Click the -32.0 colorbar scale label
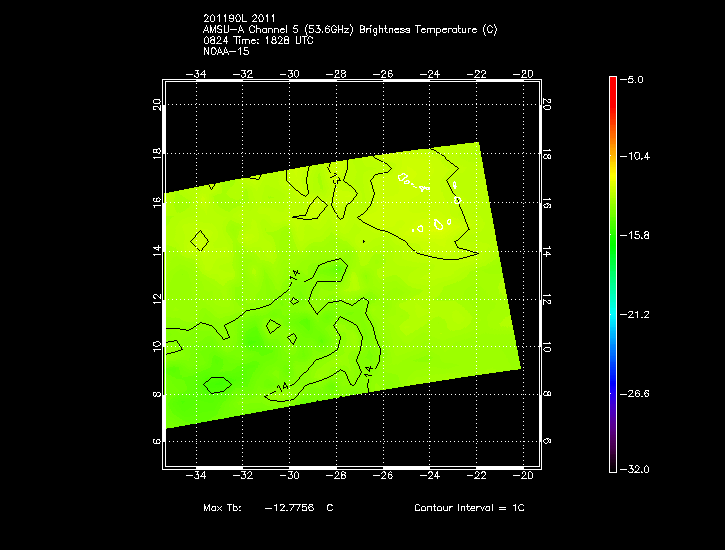 click(638, 469)
